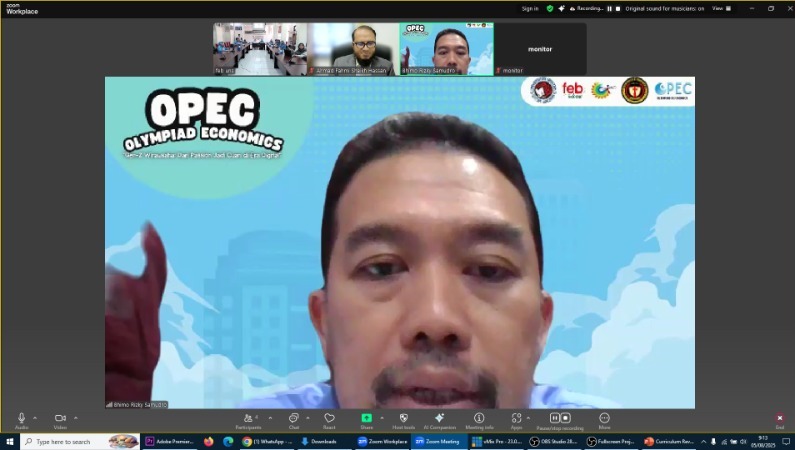Click Sign in at the top
The height and width of the screenshot is (450, 795).
pyautogui.click(x=530, y=9)
